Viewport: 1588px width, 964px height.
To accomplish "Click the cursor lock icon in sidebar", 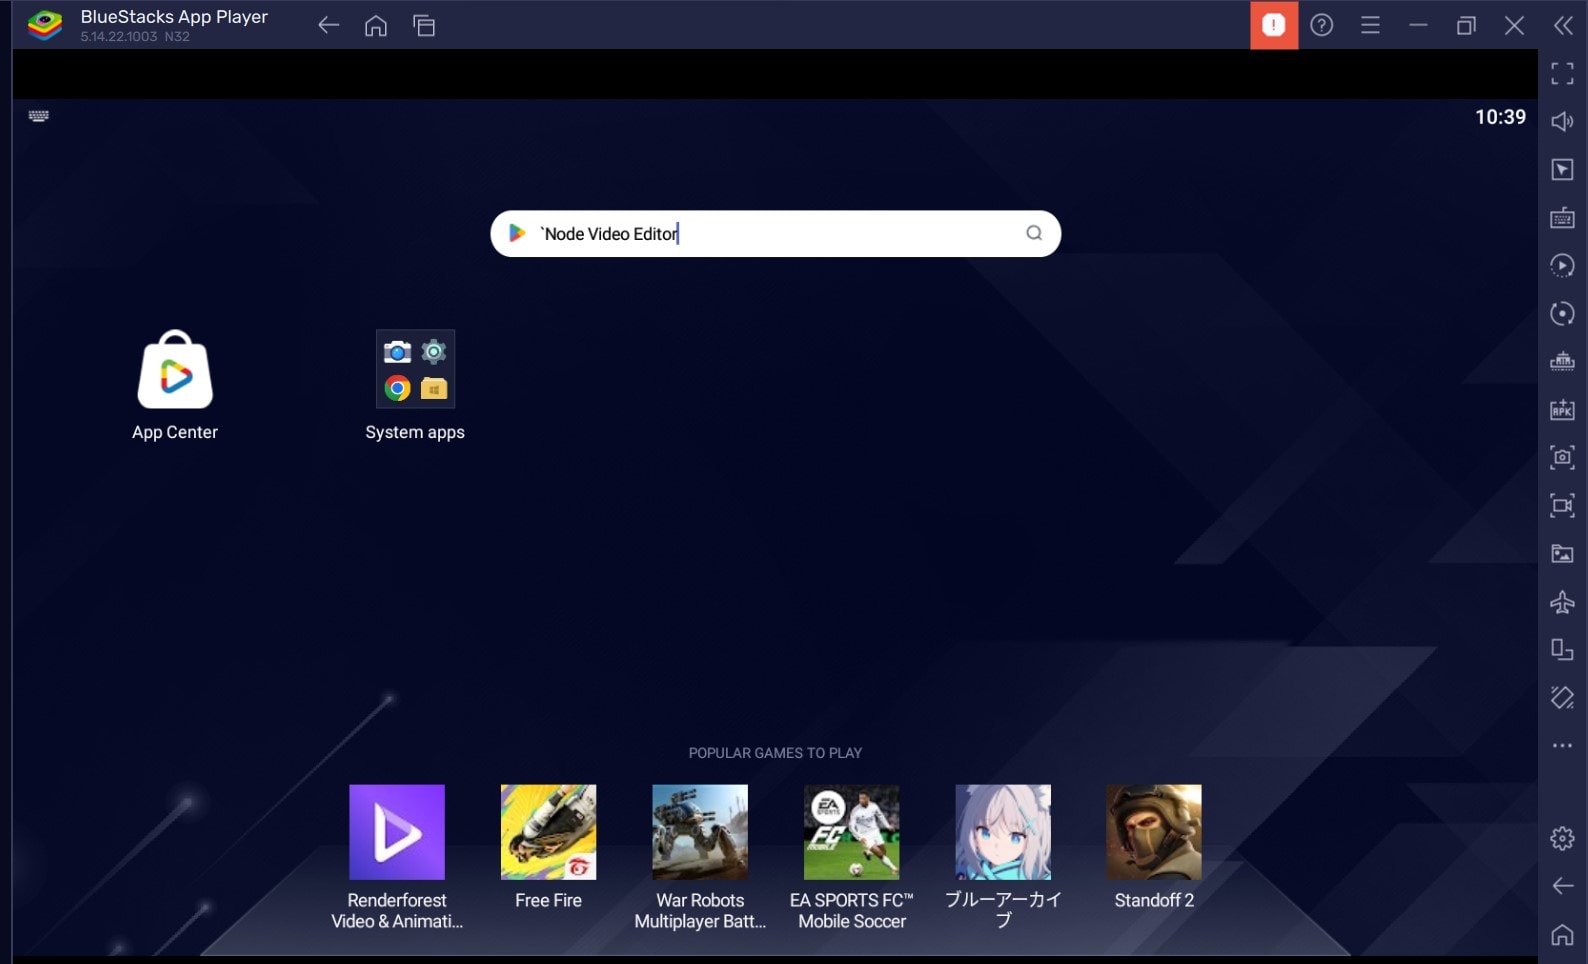I will [x=1562, y=169].
